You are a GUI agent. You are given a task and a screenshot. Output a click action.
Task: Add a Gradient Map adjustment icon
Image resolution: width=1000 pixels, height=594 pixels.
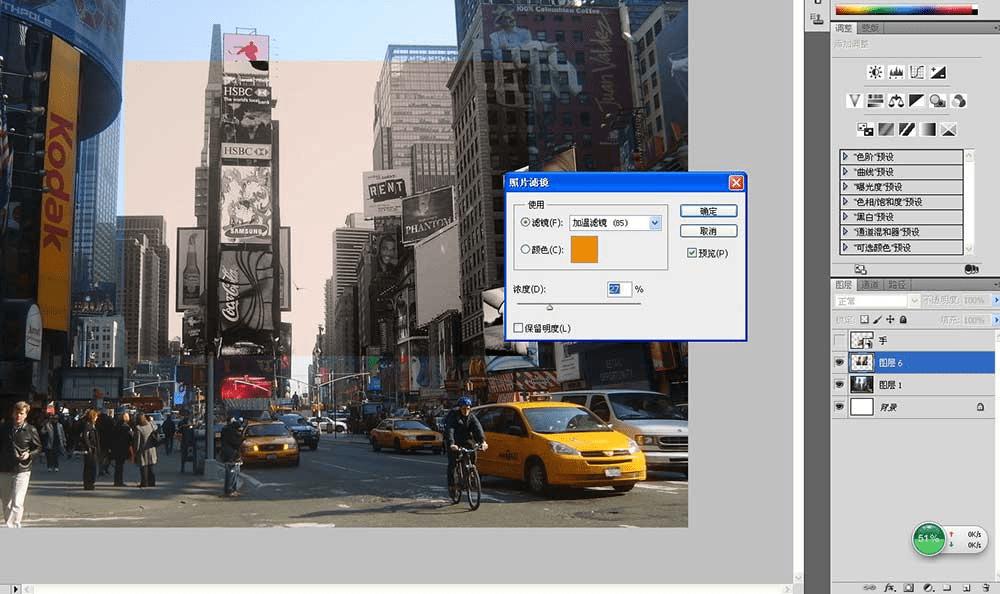(x=927, y=130)
